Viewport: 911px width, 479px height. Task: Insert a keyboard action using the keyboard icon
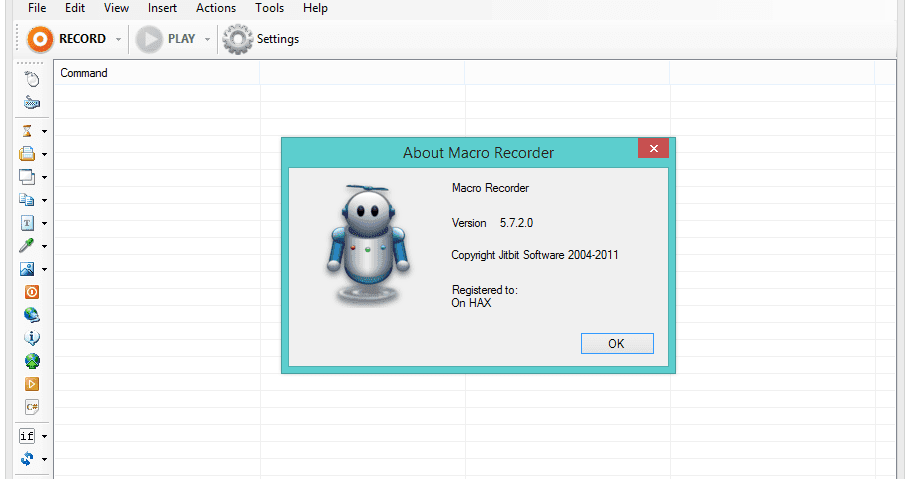click(x=32, y=102)
